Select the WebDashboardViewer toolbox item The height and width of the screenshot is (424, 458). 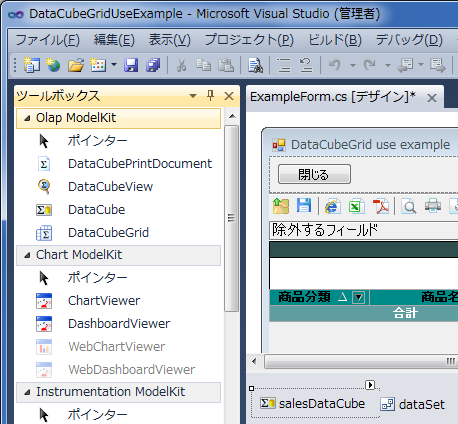pyautogui.click(x=118, y=370)
